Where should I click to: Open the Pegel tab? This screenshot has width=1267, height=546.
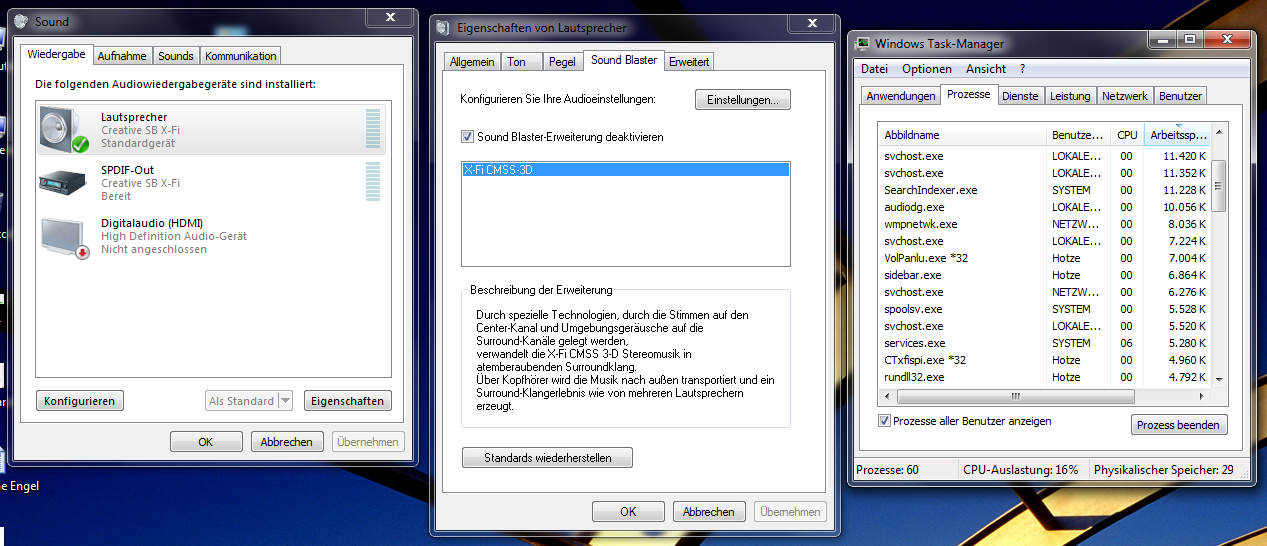pyautogui.click(x=562, y=62)
